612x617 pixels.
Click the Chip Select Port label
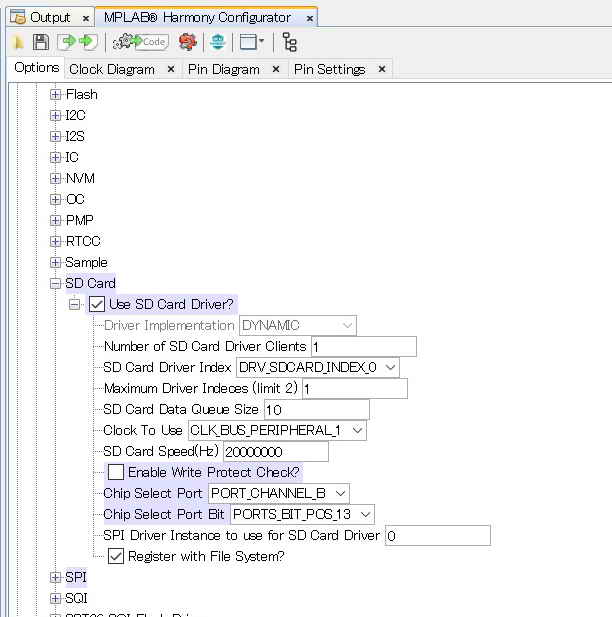152,493
